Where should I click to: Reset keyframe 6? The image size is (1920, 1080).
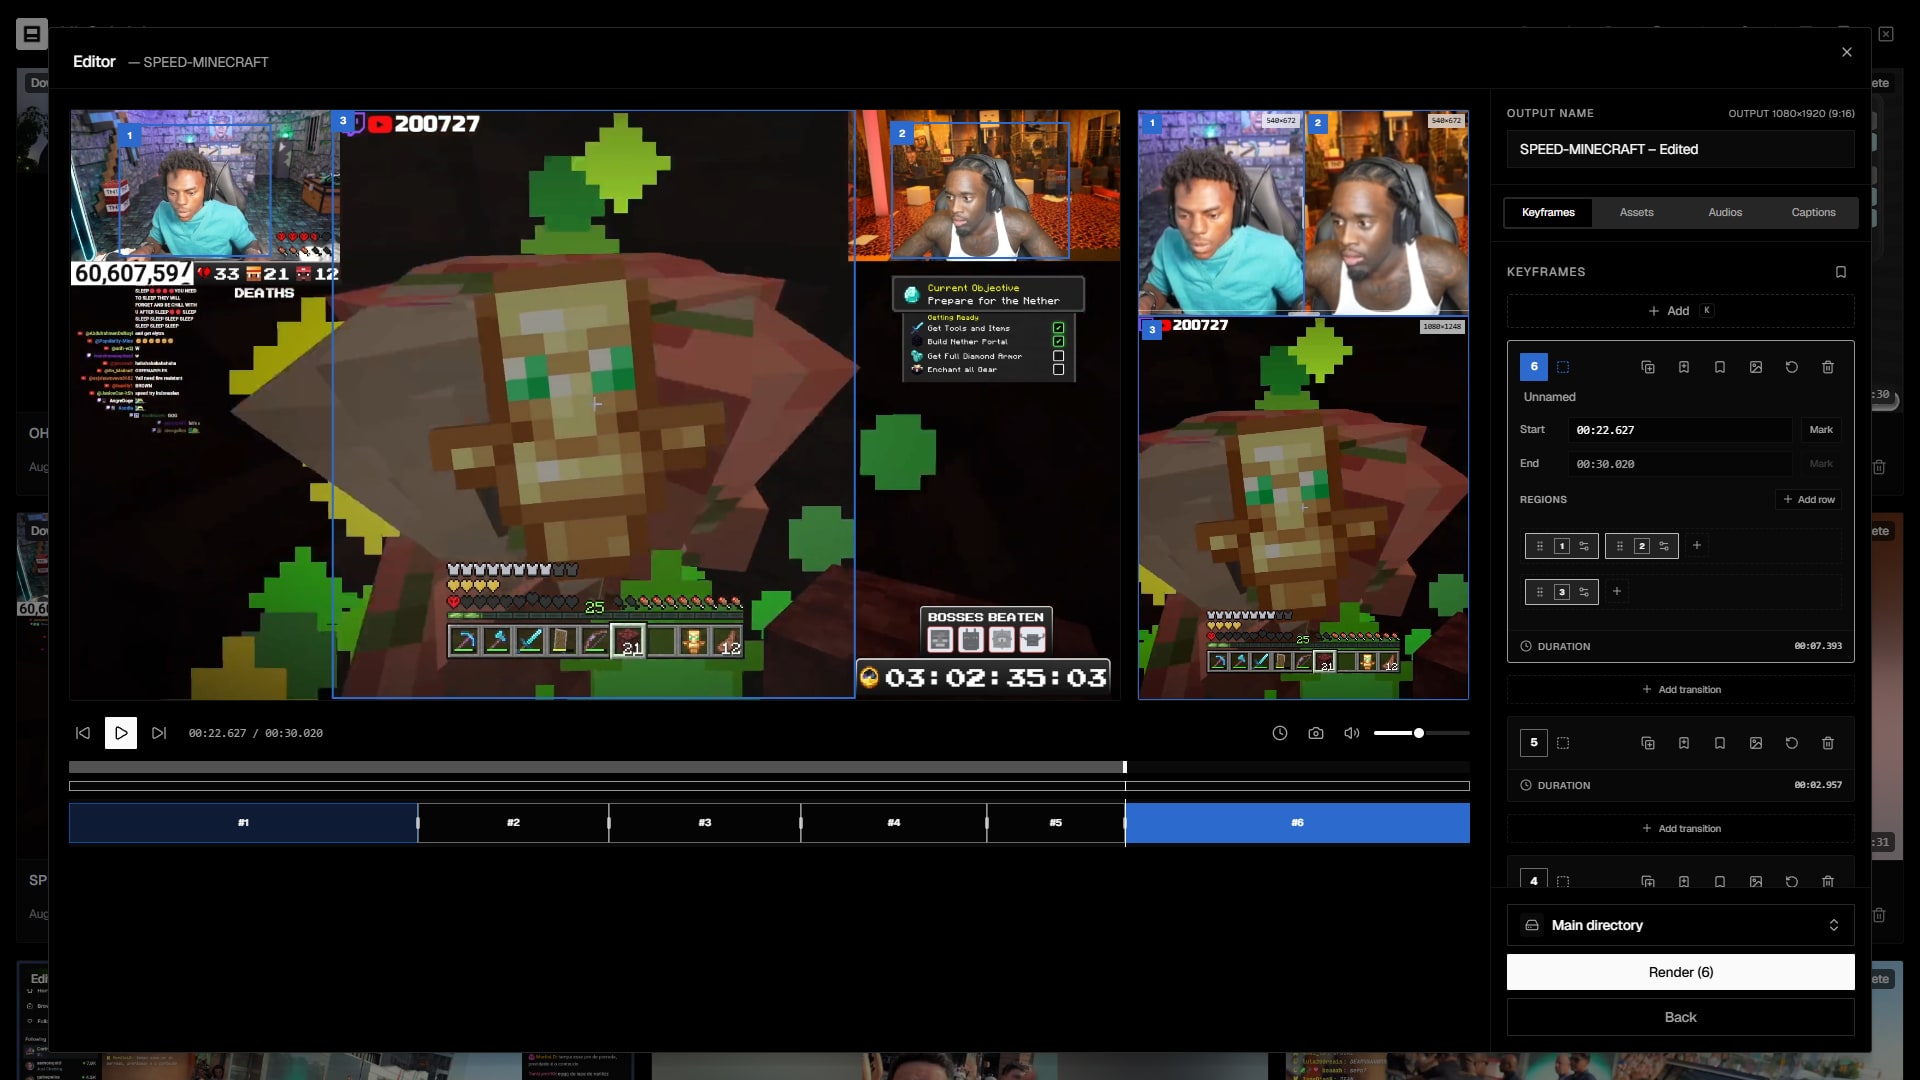point(1791,367)
